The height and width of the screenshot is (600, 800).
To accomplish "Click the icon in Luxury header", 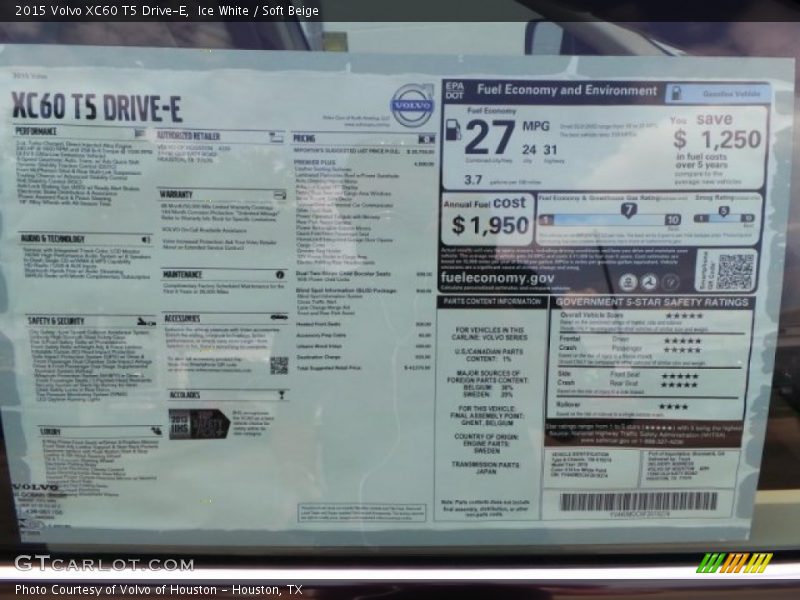I will click(x=157, y=431).
